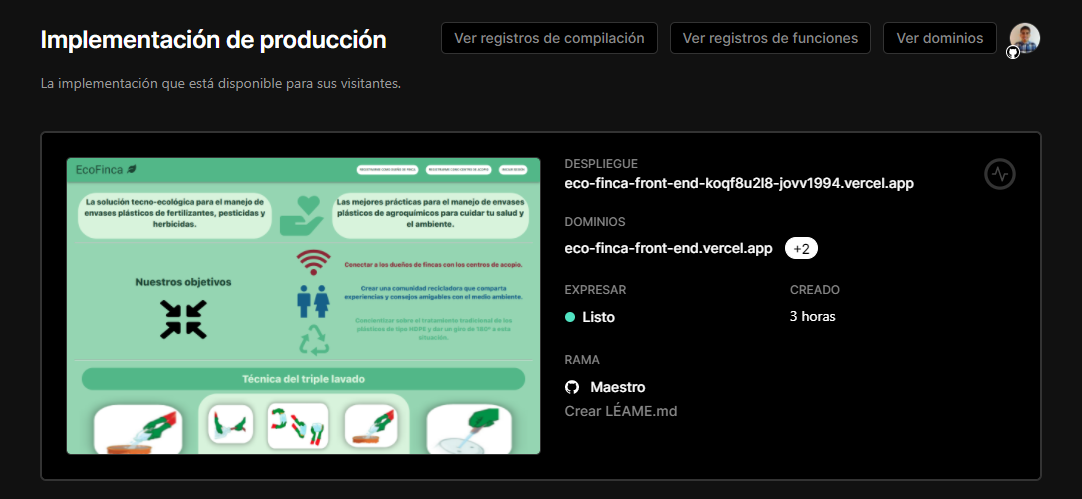
Task: Open the Crear LÉAME.md commit message
Action: click(x=621, y=411)
